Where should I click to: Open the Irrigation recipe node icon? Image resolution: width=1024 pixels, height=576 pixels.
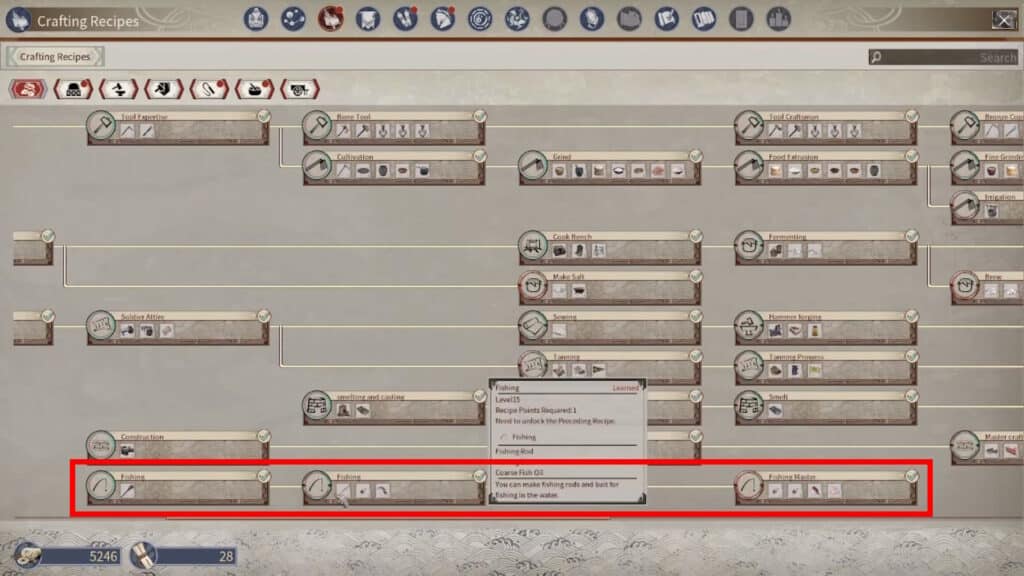965,205
